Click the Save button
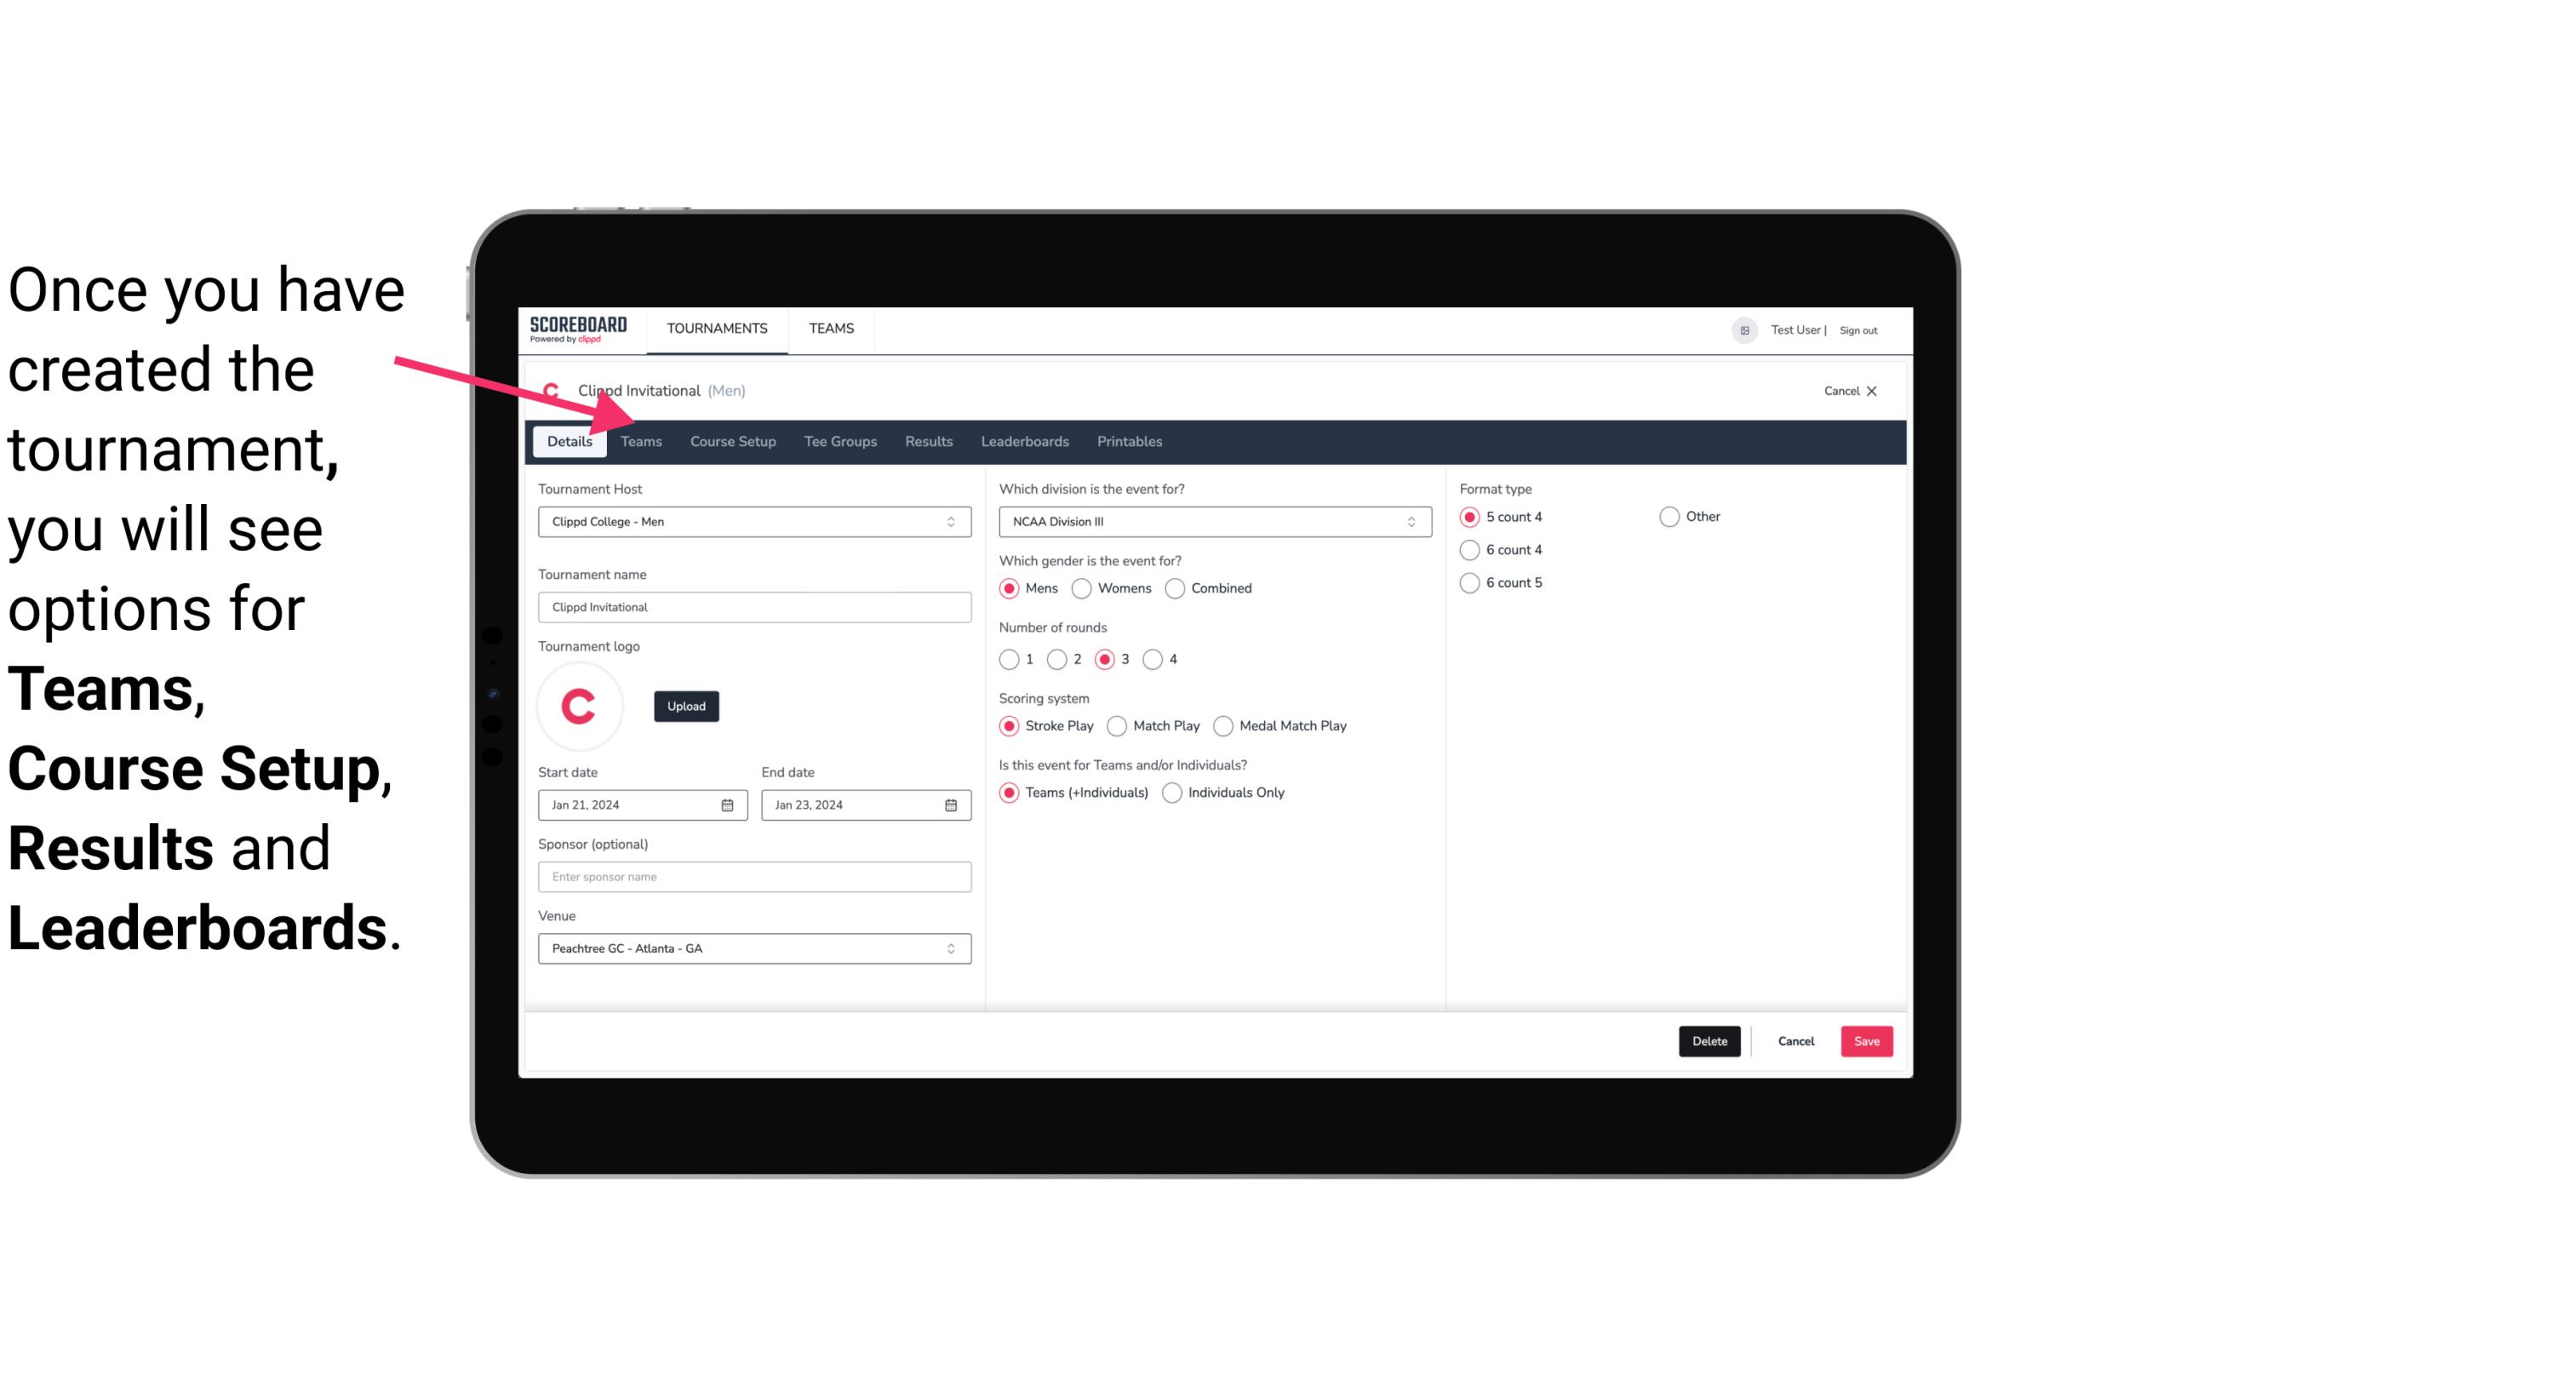The height and width of the screenshot is (1386, 2576). [1866, 1041]
